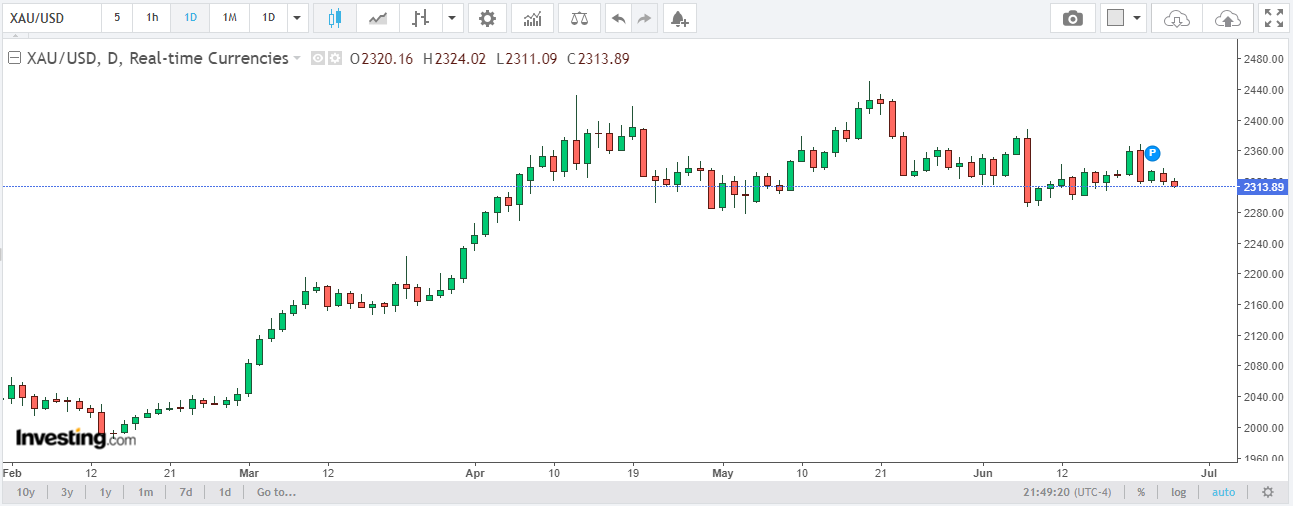Click the 2313.89 current price label
This screenshot has width=1293, height=506.
tap(1263, 187)
